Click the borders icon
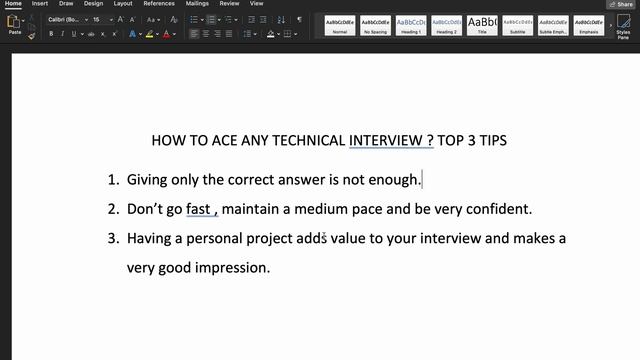This screenshot has width=640, height=360. coord(287,34)
